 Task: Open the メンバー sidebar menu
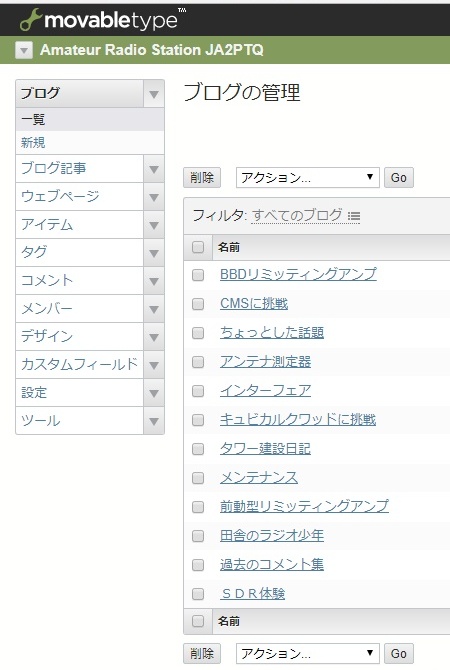coord(79,309)
